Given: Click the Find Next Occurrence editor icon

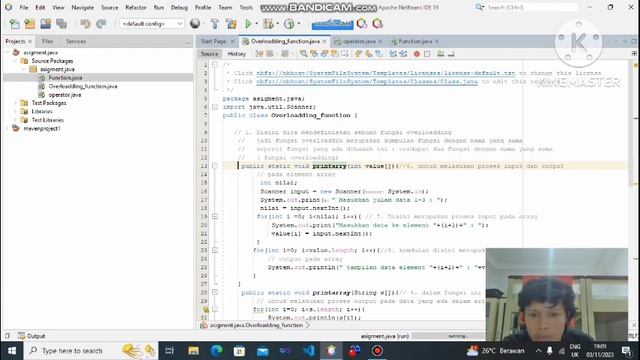Looking at the screenshot, I should 324,54.
